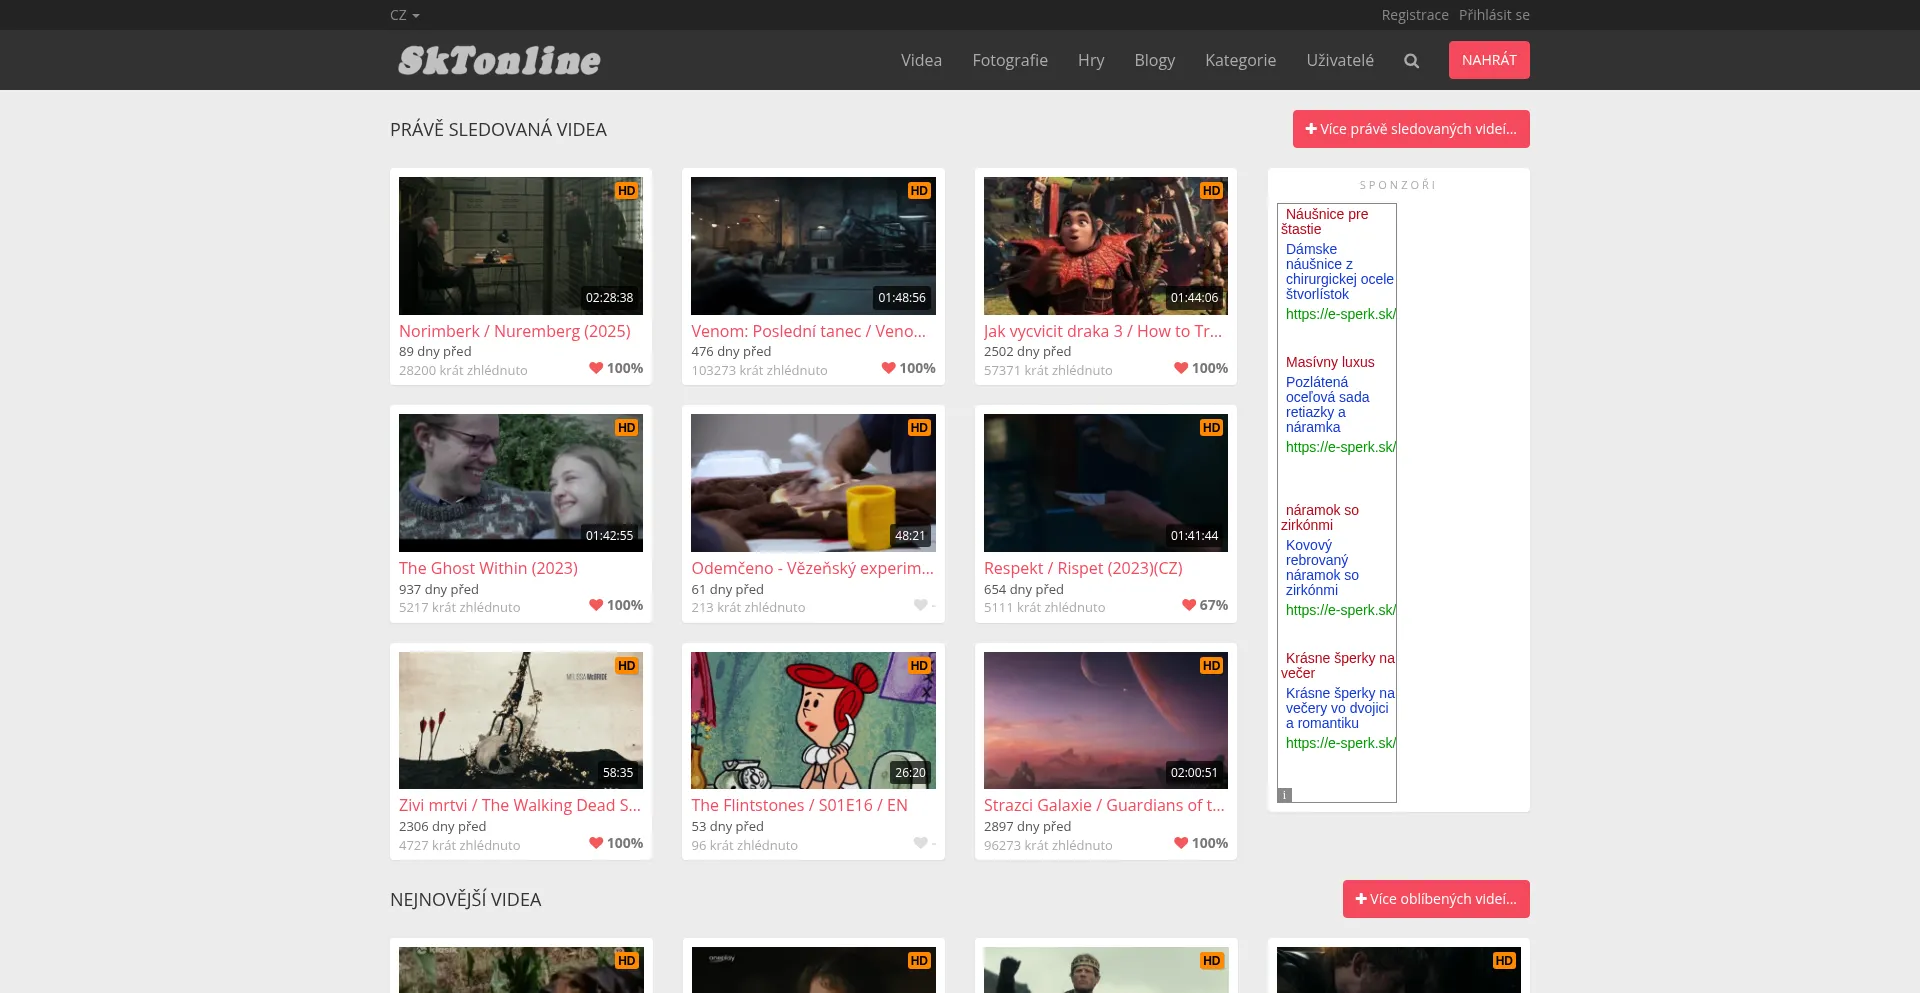Expand the CZ language dropdown
Screen dimensions: 1920x993
tap(405, 15)
